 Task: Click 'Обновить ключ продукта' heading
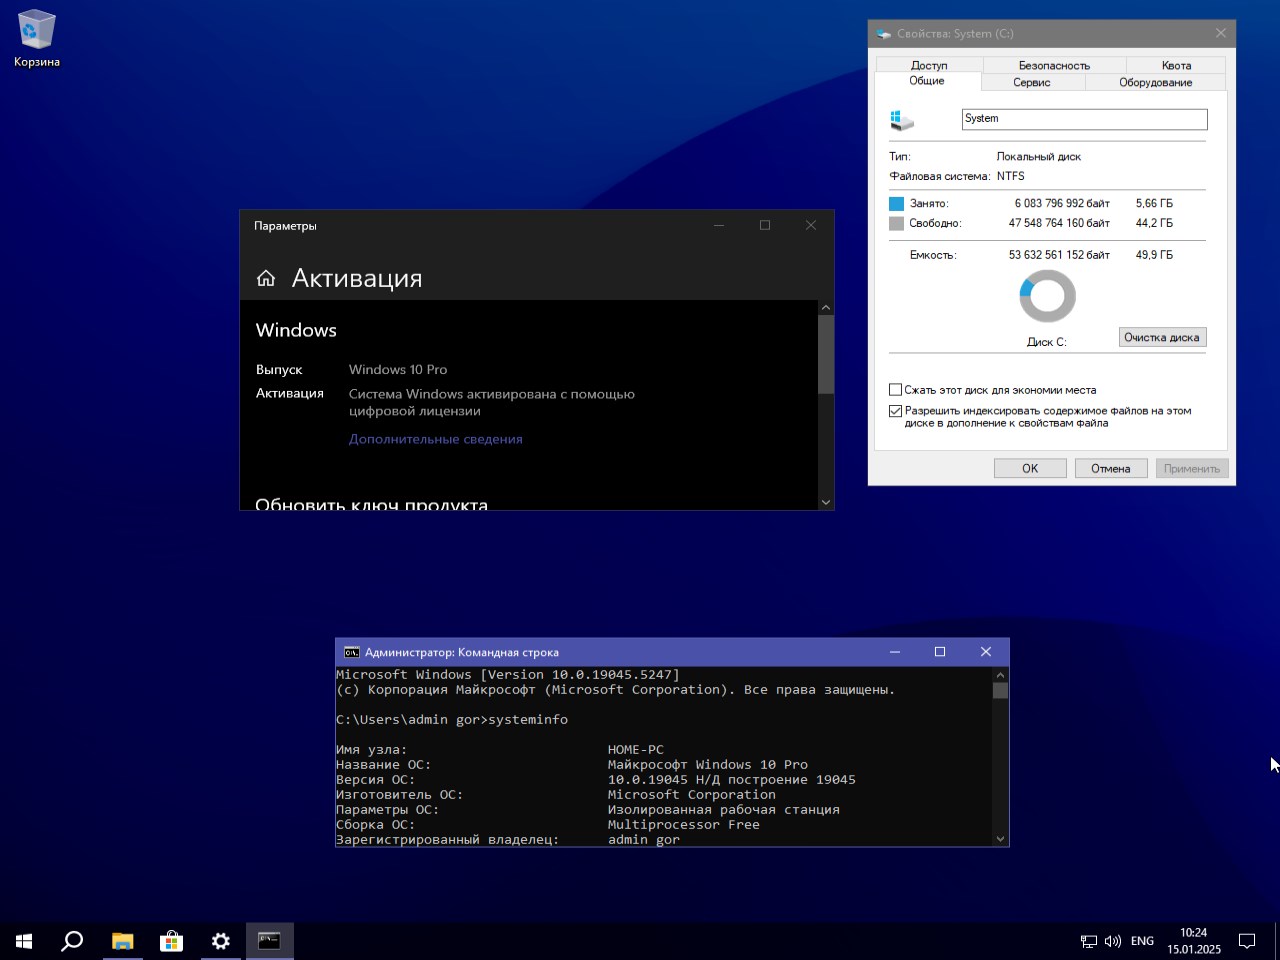click(372, 504)
